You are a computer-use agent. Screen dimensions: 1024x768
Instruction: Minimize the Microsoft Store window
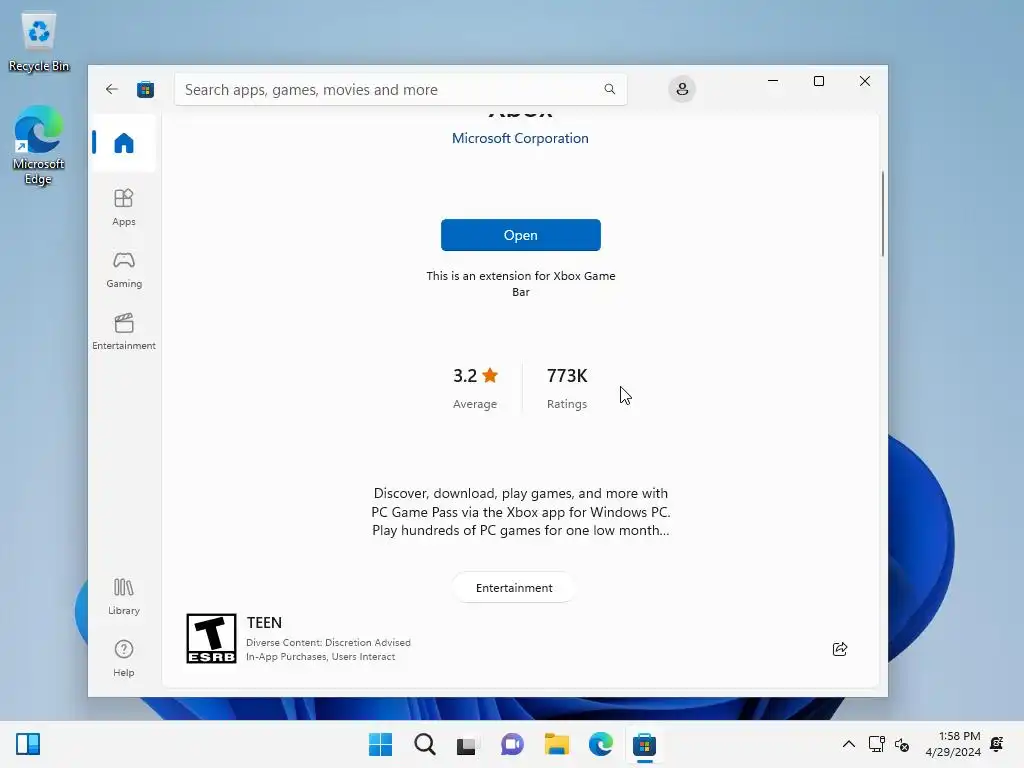773,81
